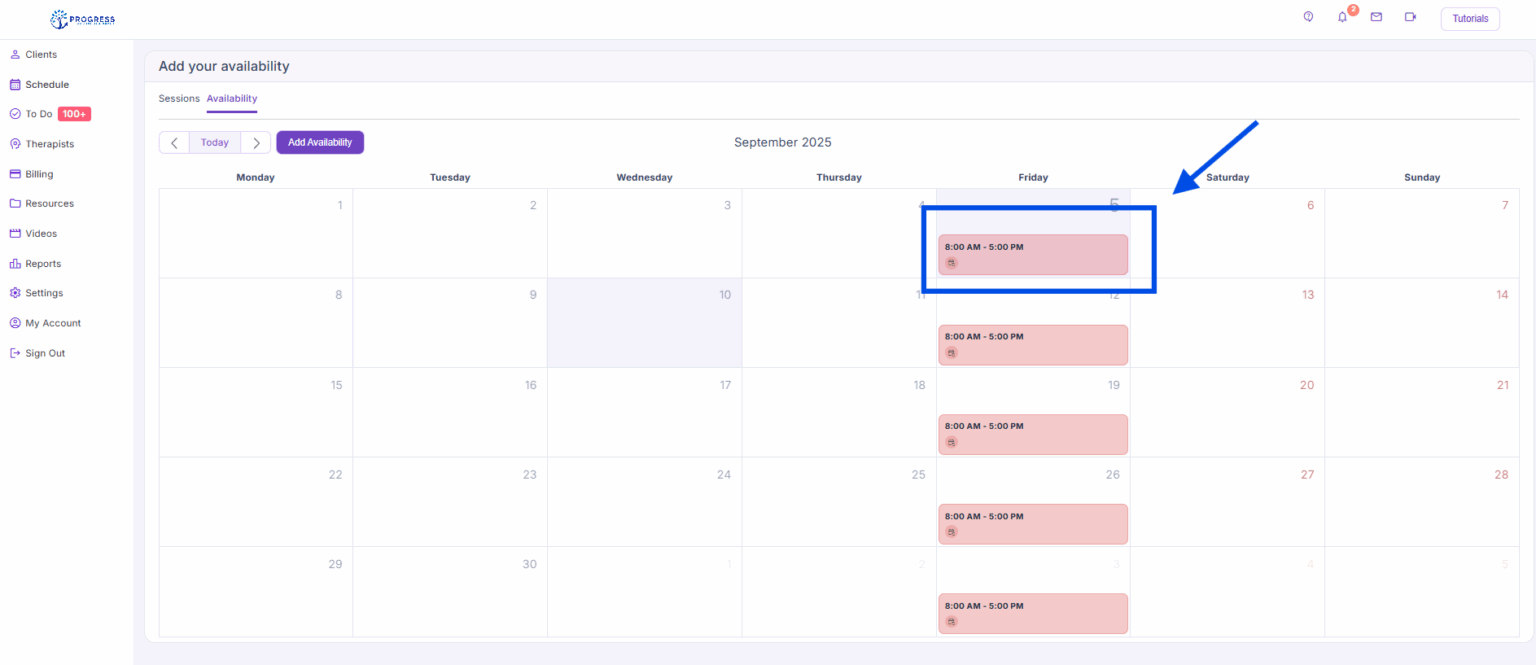The height and width of the screenshot is (665, 1536).
Task: Select the Availability tab
Action: 232,98
